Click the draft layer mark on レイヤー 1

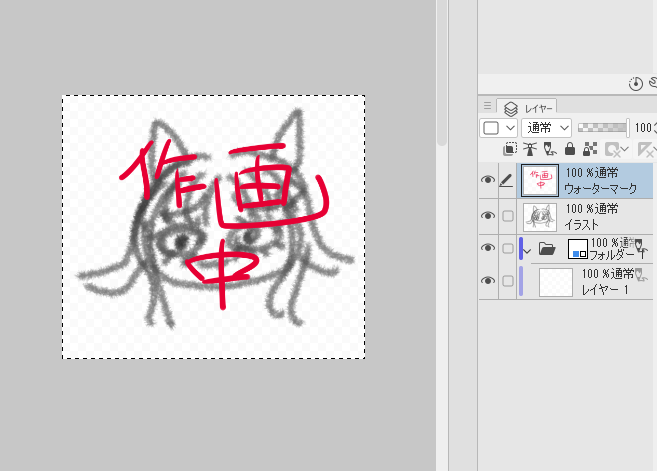point(641,274)
